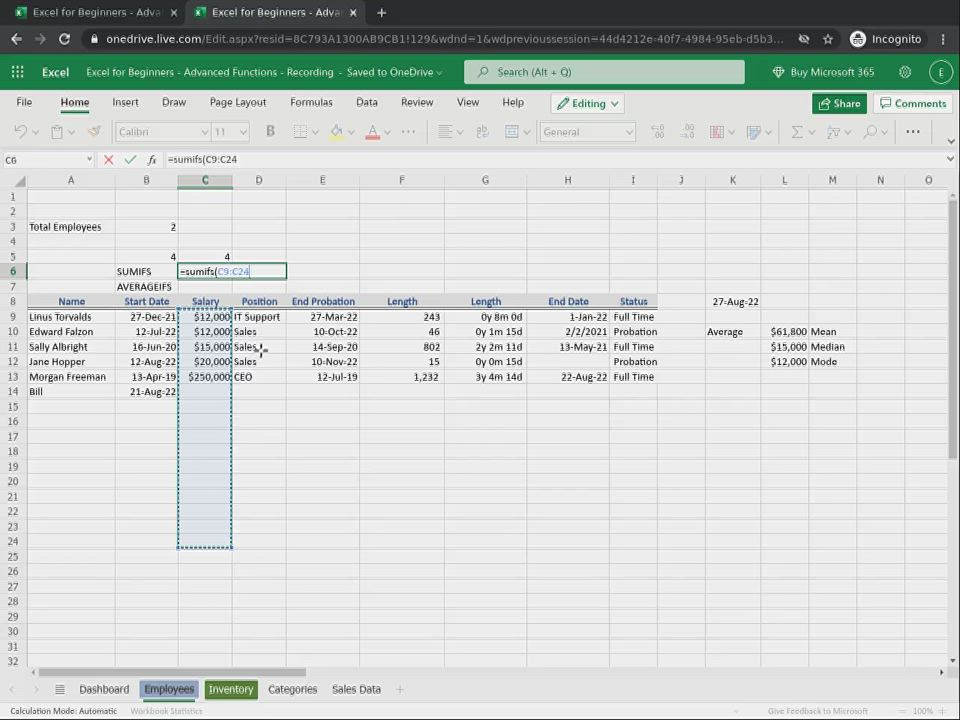Select cell with Morgan Freeman

(x=71, y=377)
